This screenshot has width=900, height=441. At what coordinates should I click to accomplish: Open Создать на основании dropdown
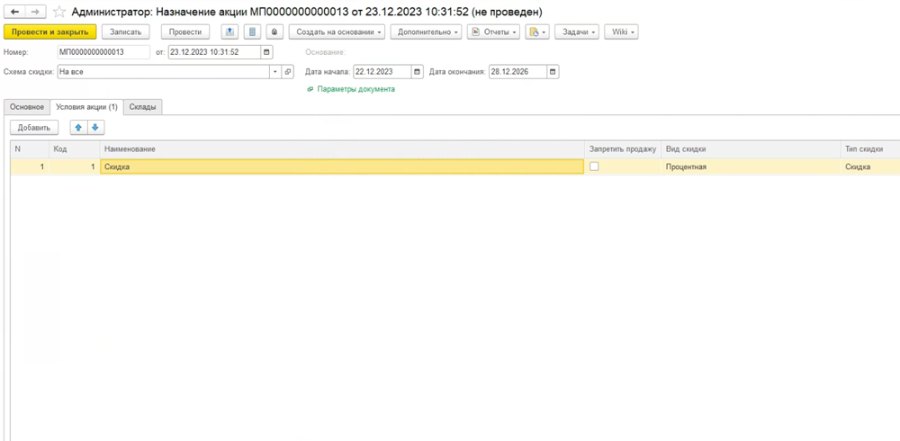tap(337, 32)
